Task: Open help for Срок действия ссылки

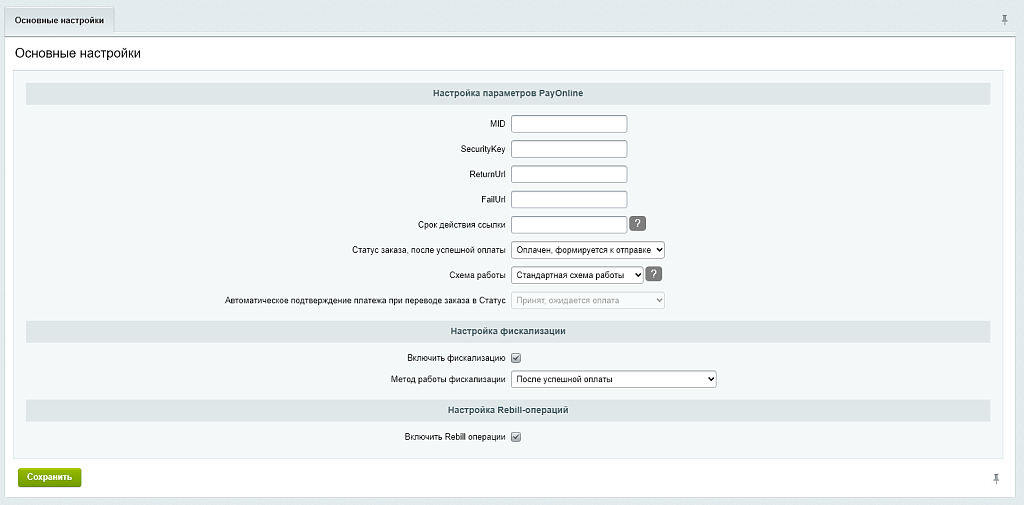Action: tap(638, 224)
